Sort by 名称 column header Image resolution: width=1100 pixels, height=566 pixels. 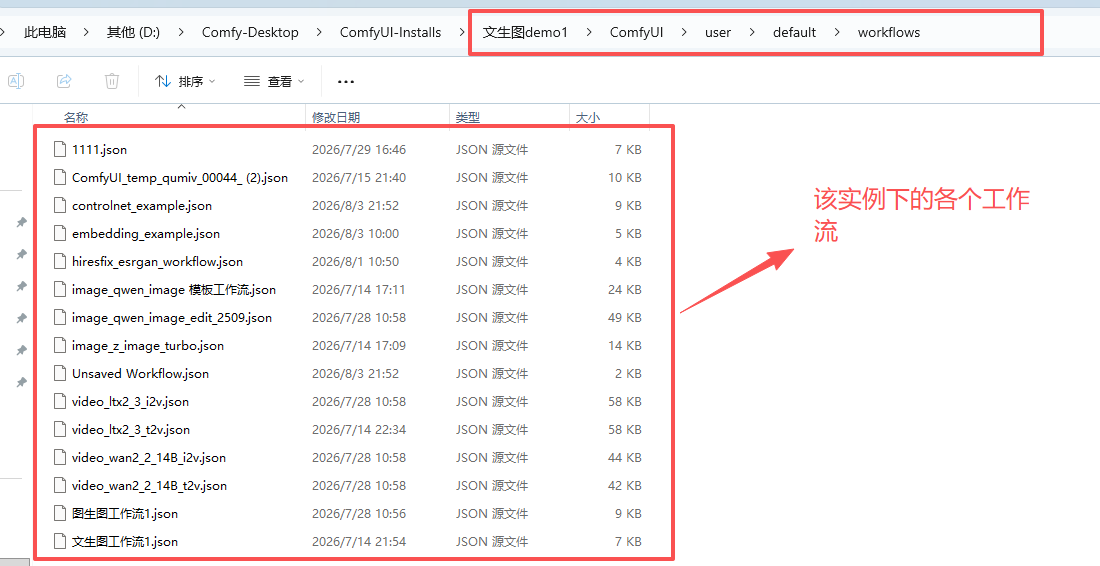pos(76,118)
